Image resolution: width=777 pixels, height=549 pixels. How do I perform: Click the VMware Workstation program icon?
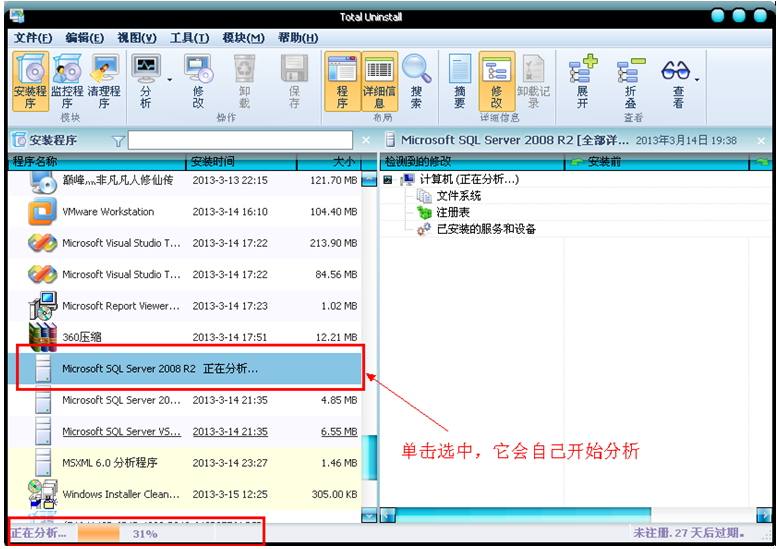tap(42, 212)
